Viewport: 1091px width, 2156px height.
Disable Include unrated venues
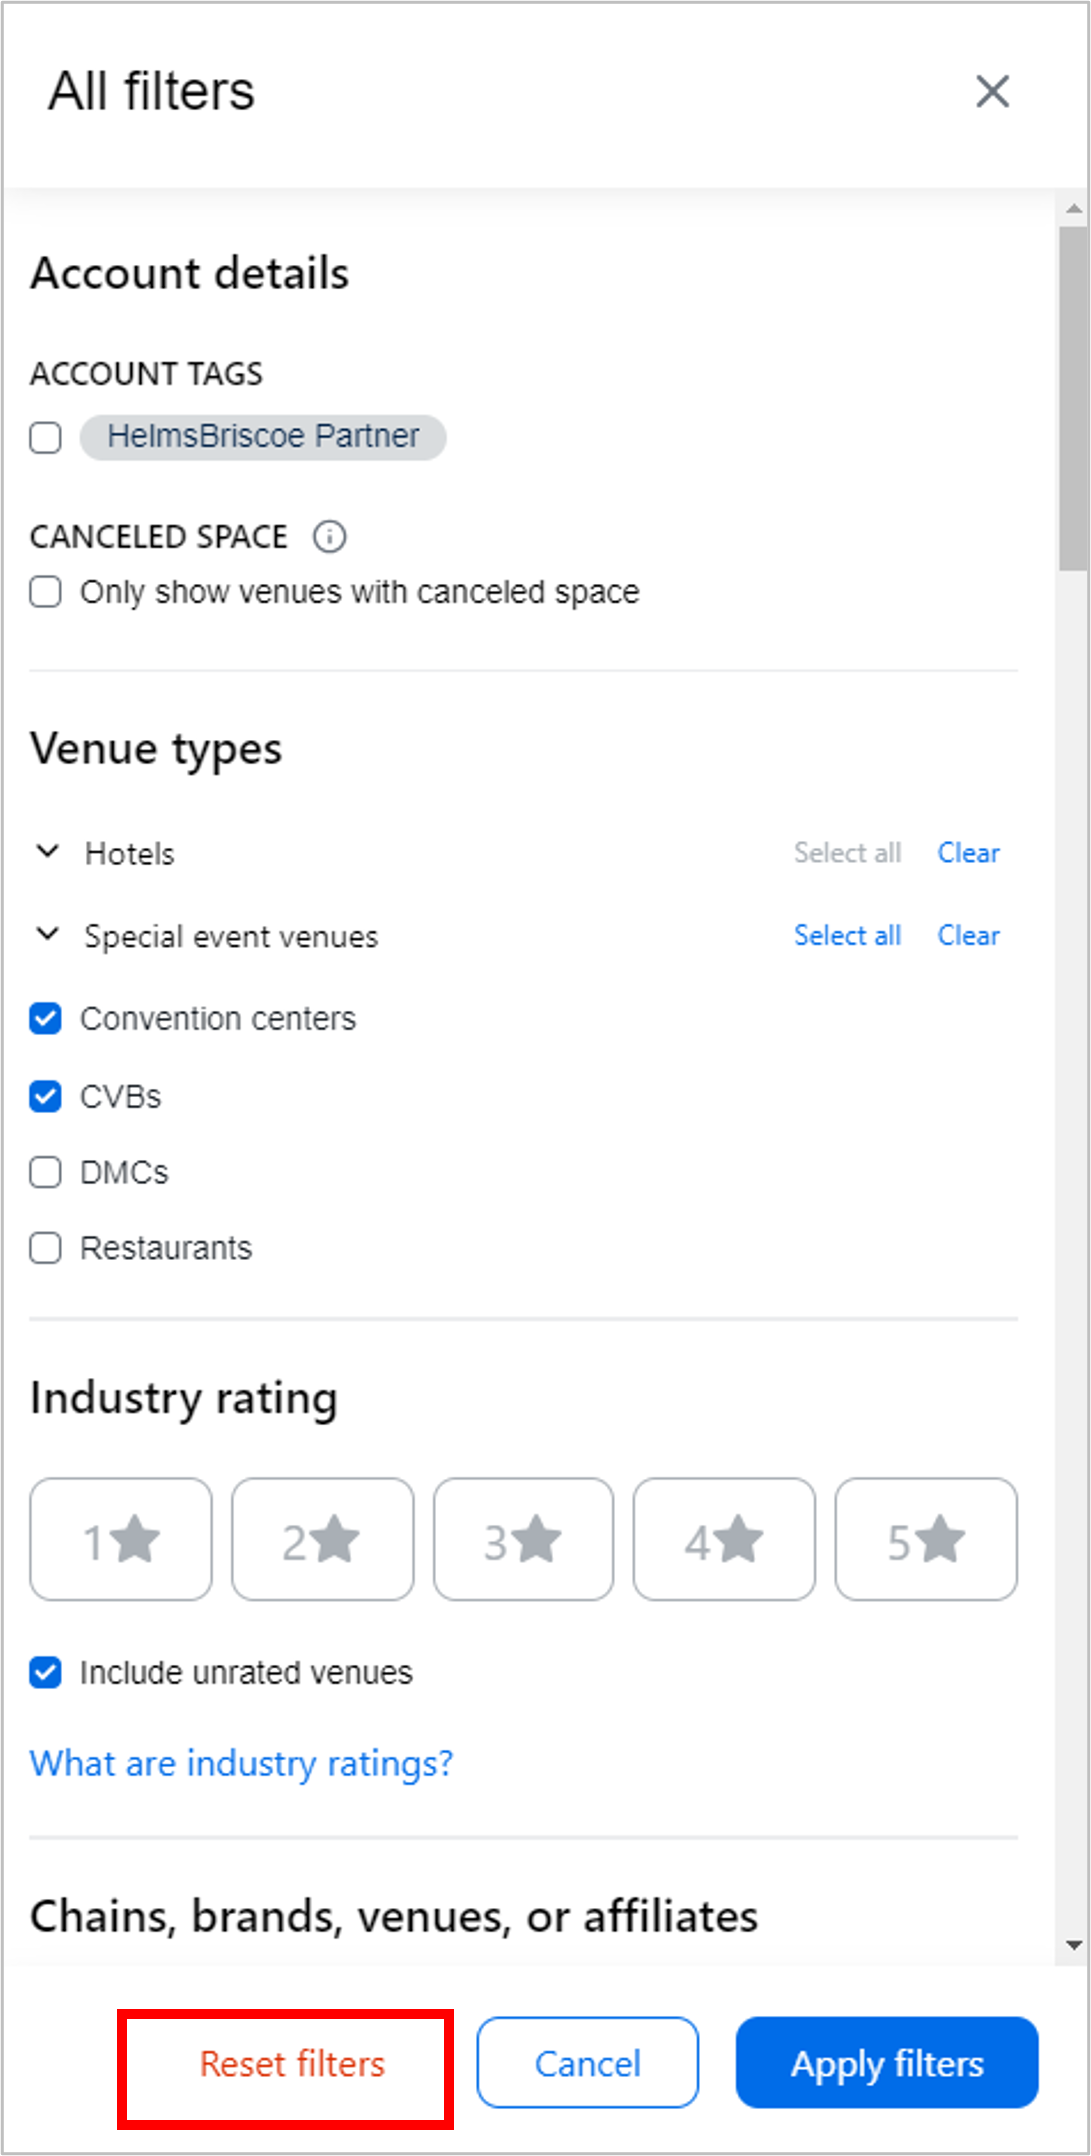45,1672
